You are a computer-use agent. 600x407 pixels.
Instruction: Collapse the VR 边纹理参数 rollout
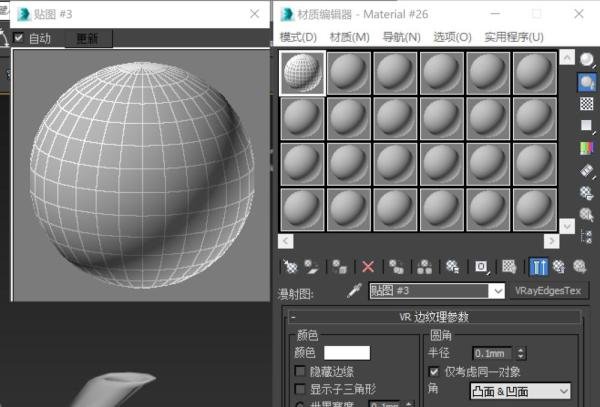[434, 317]
